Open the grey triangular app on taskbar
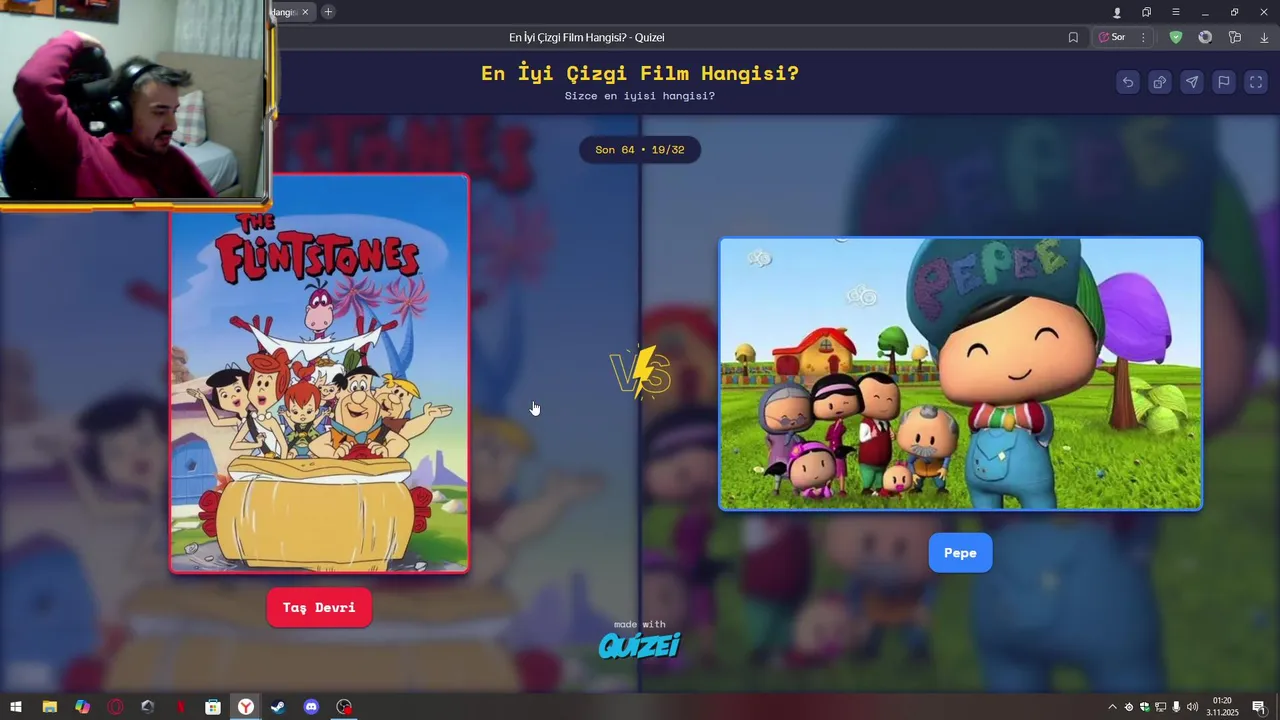Image resolution: width=1280 pixels, height=720 pixels. (148, 707)
